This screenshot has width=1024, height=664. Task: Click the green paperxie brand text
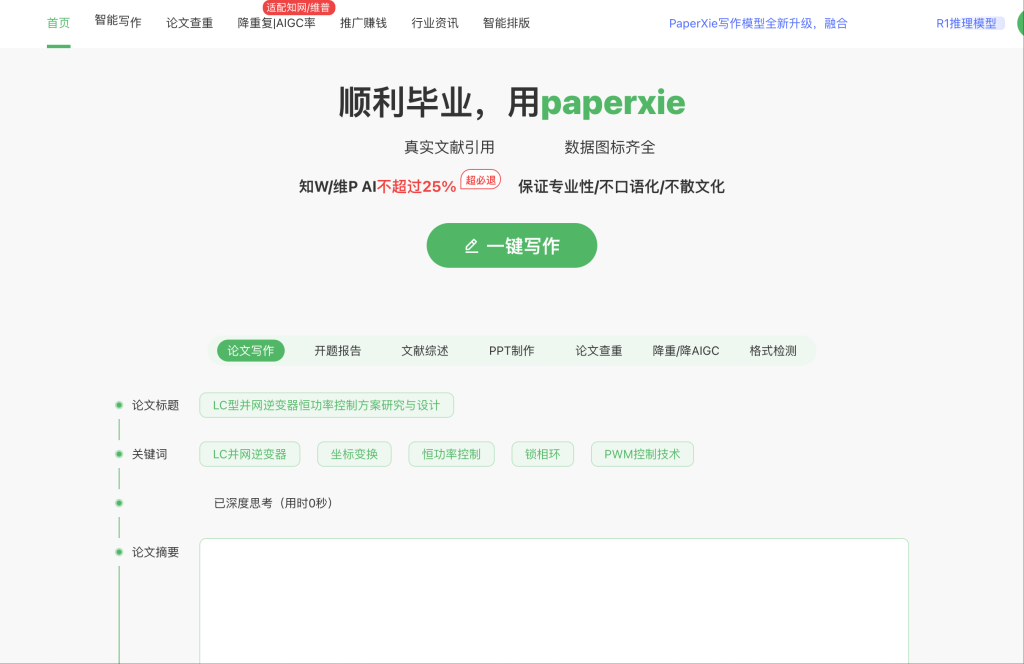[613, 103]
